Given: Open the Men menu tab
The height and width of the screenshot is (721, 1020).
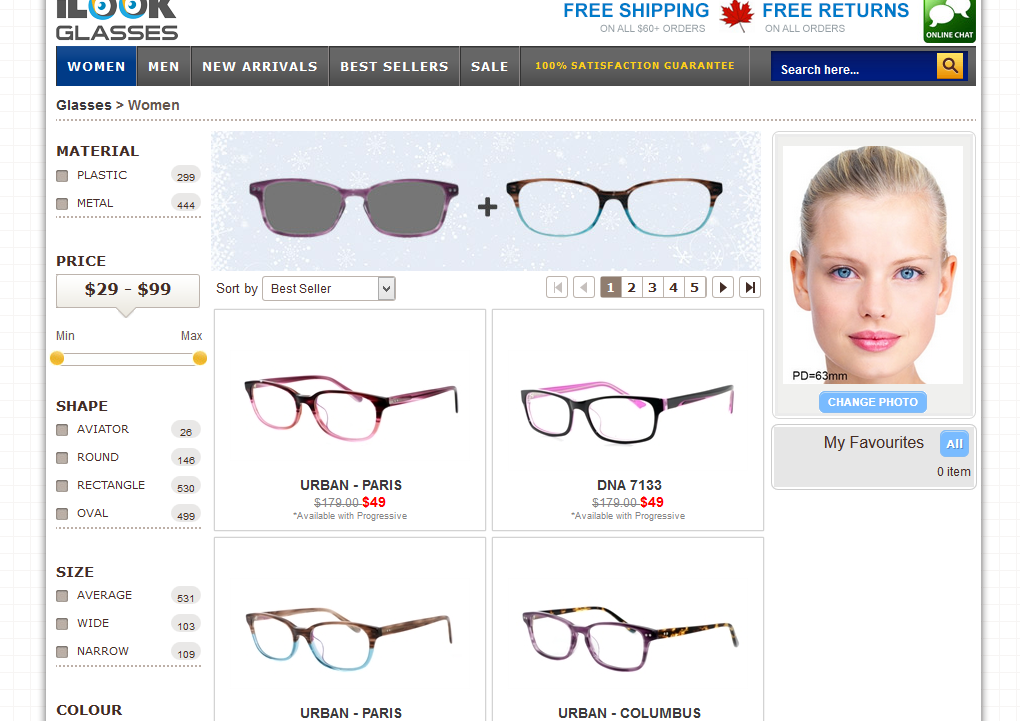Looking at the screenshot, I should coord(164,67).
